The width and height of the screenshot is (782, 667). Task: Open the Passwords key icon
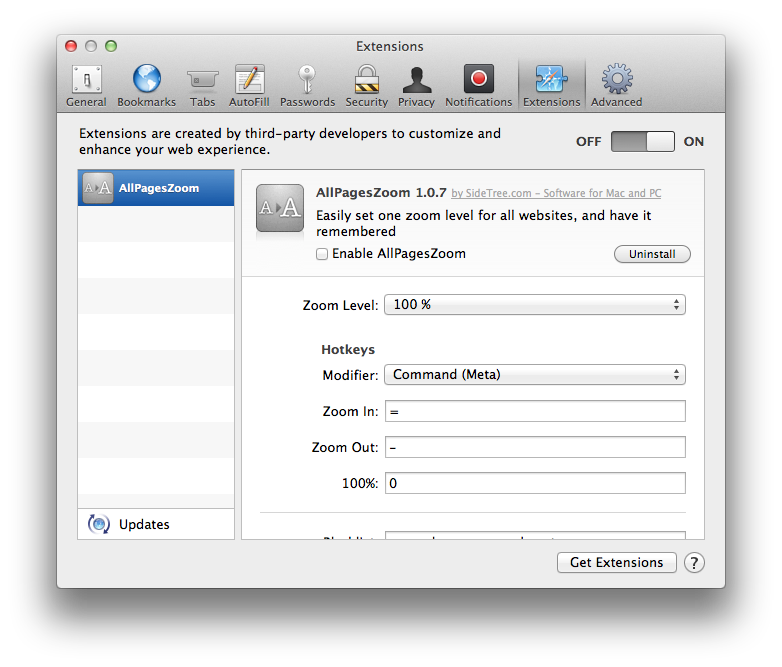pos(307,79)
